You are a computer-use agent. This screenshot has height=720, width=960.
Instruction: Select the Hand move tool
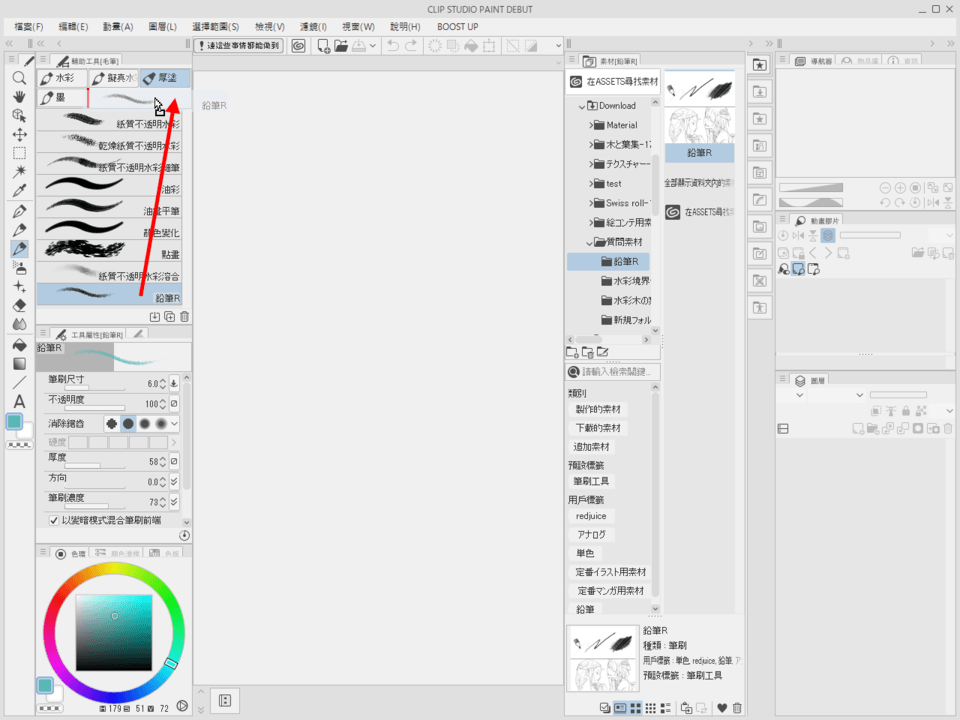19,97
